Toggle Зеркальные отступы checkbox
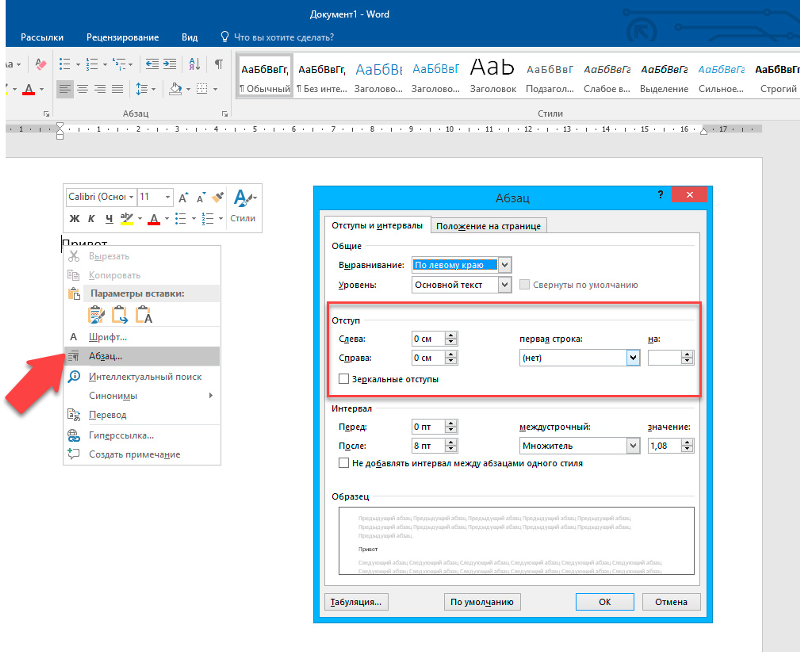 (344, 379)
